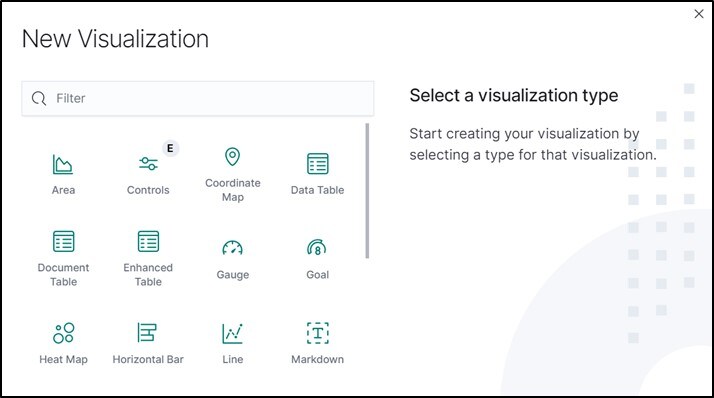Click the 'Horizontal Bar' label text

point(148,359)
